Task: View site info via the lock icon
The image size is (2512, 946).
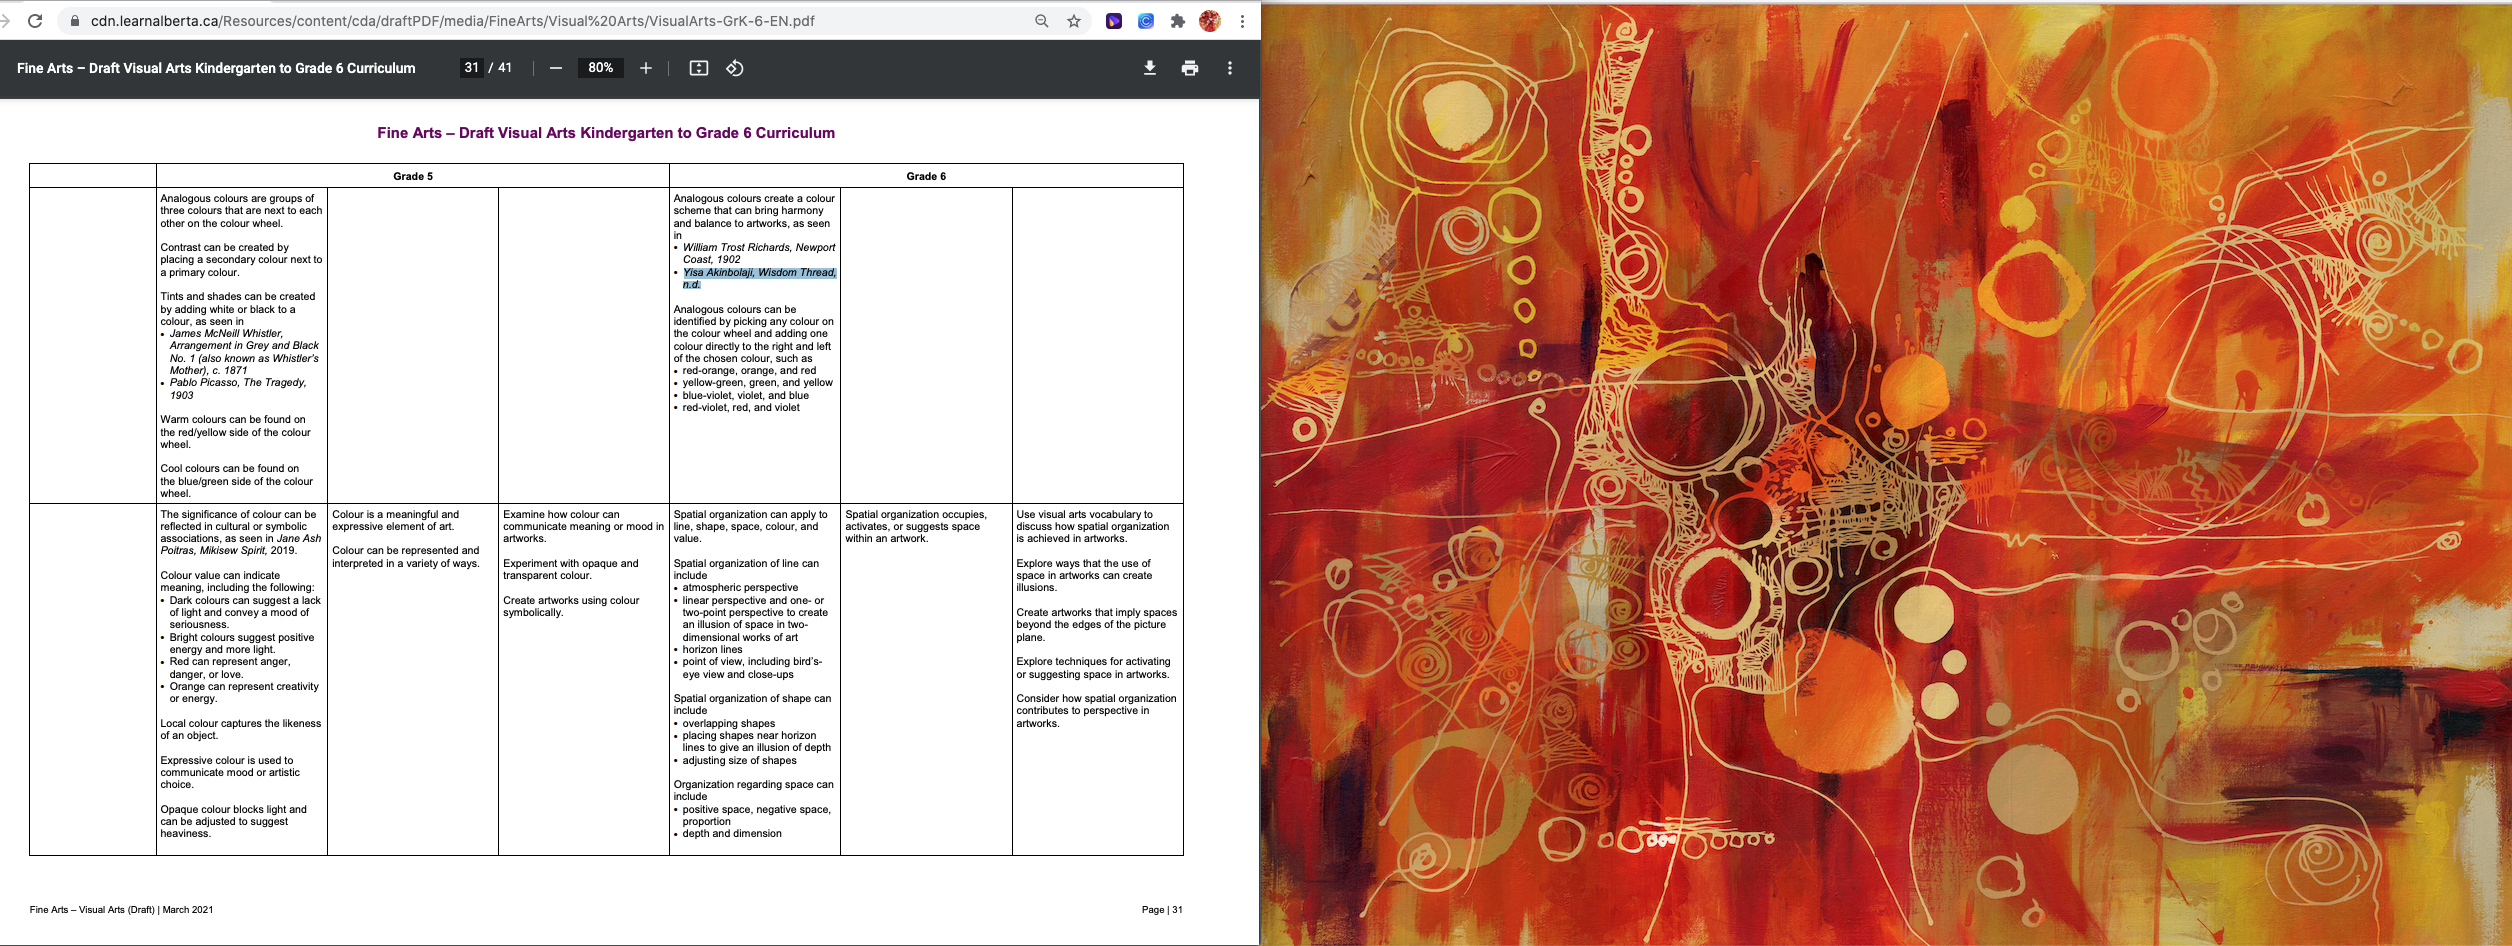Action: pos(74,21)
